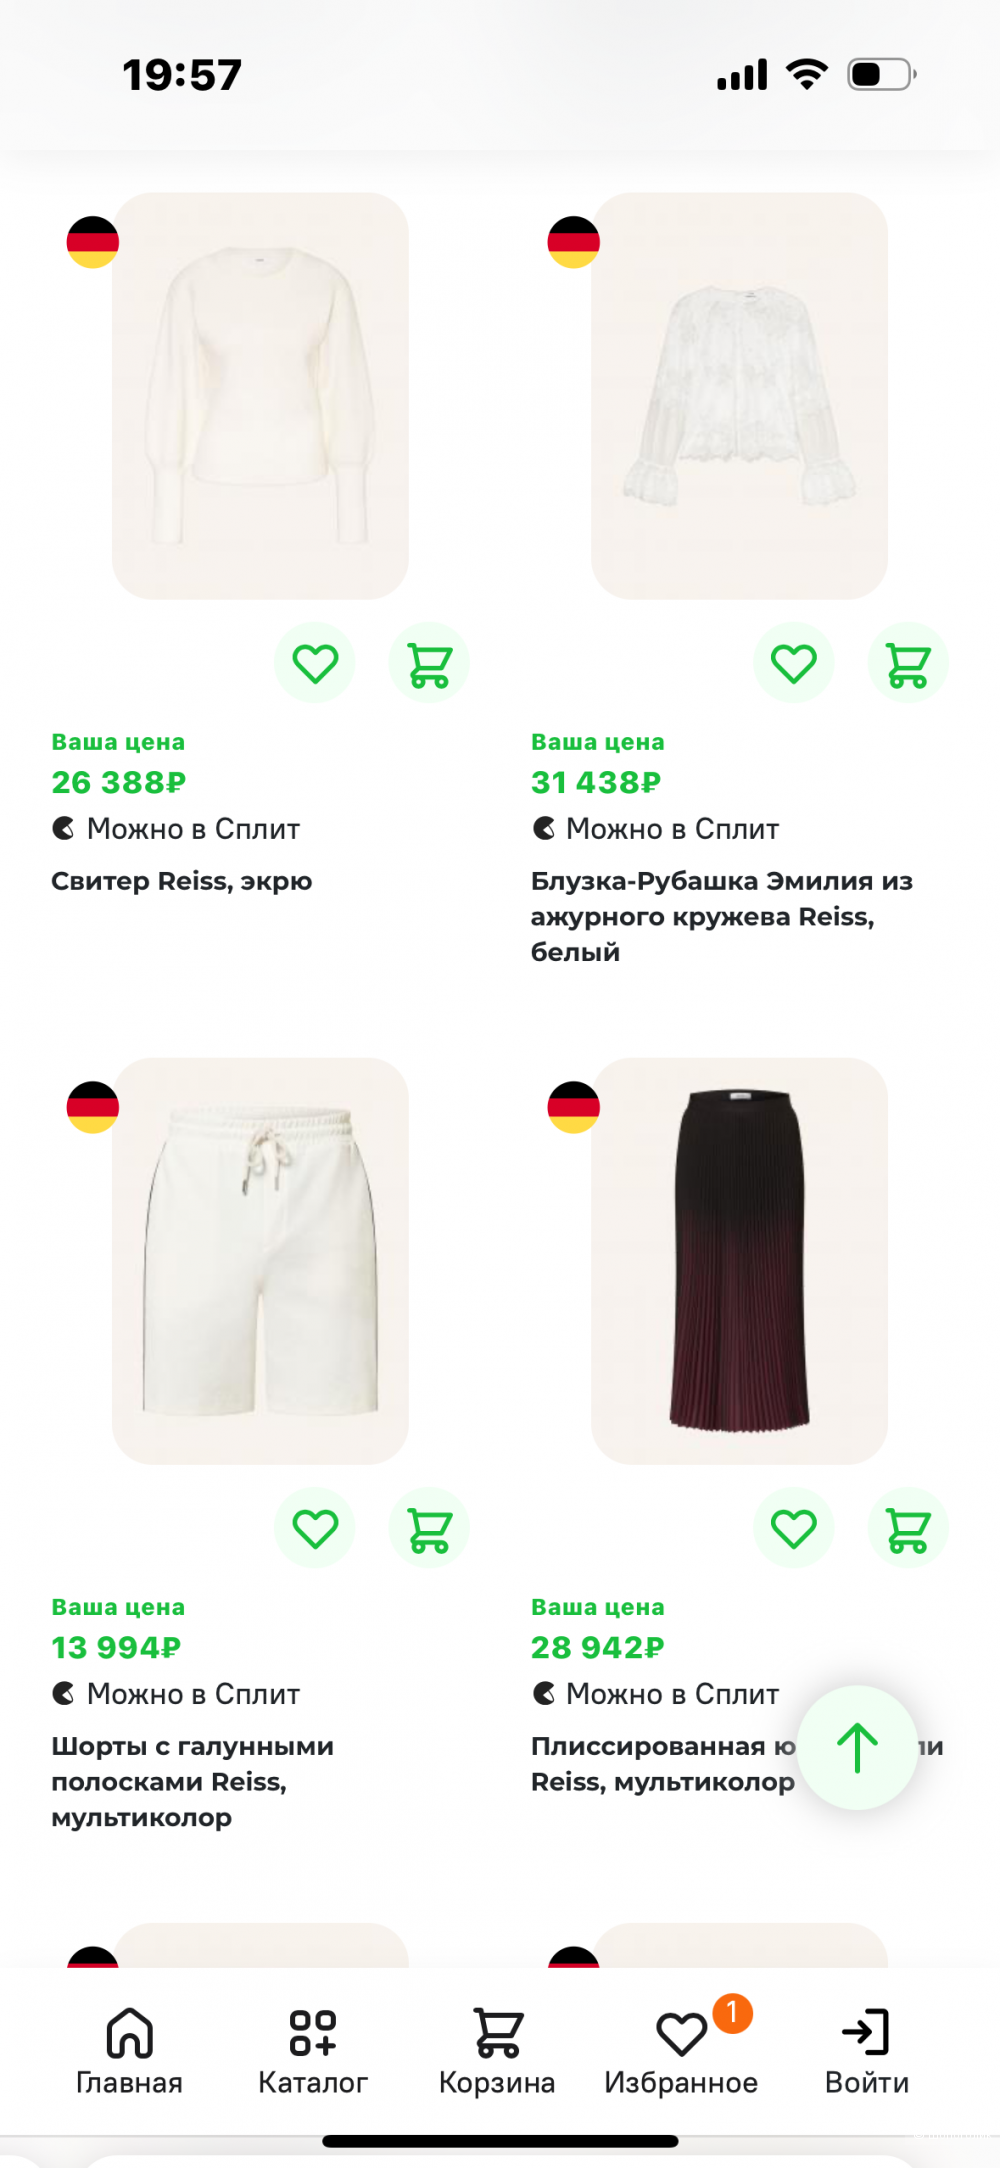Open the Свитер Reiss, экрю product title
The height and width of the screenshot is (2168, 1000).
pyautogui.click(x=182, y=881)
